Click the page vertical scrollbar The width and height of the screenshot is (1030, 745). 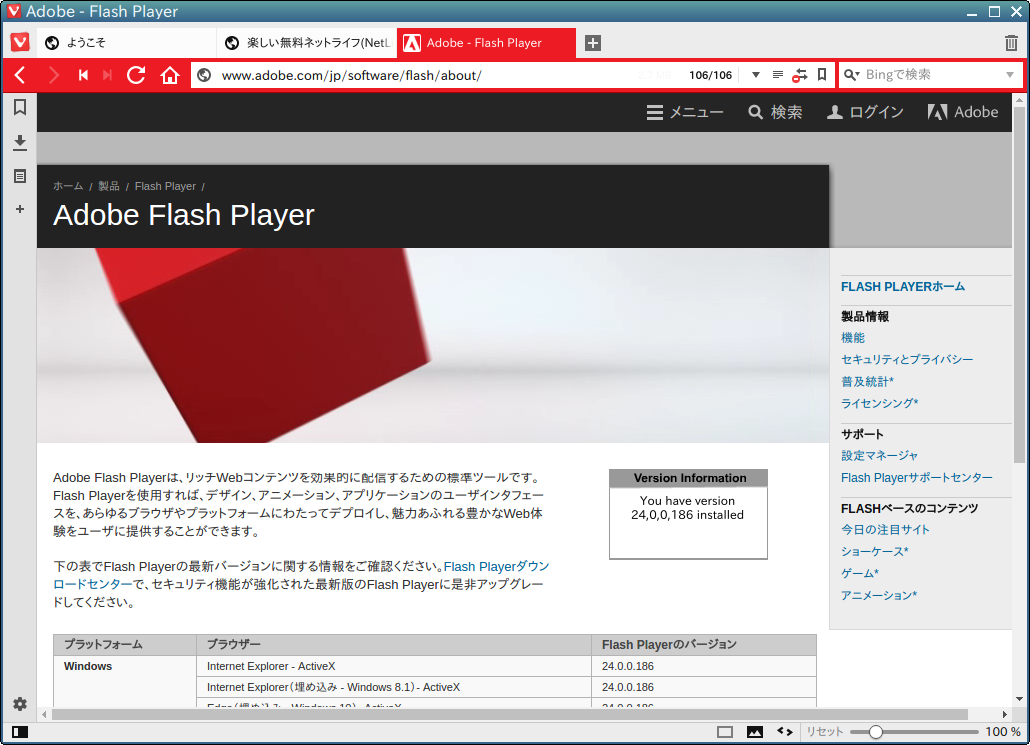point(1019,284)
